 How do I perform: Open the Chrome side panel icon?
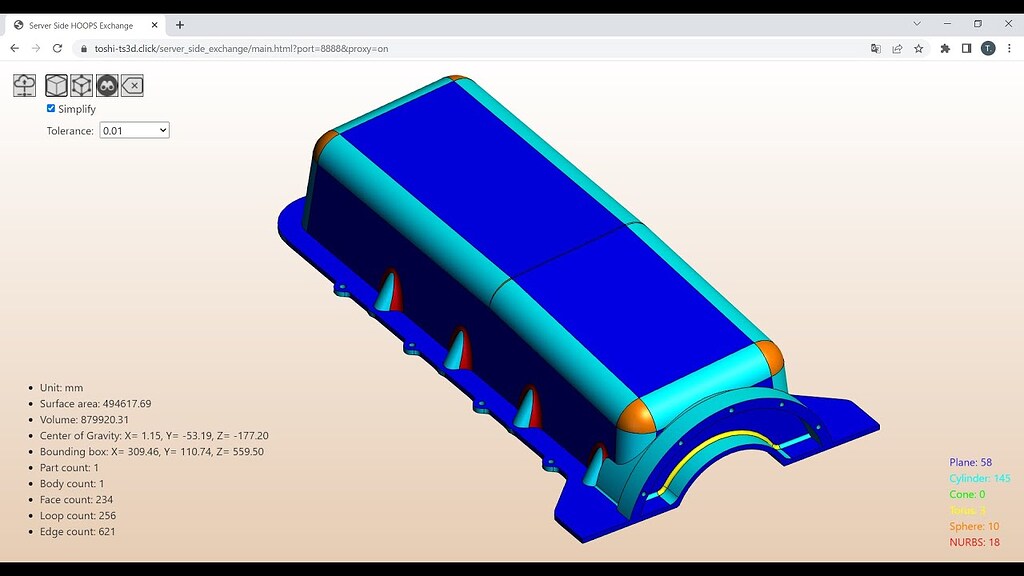coord(966,48)
